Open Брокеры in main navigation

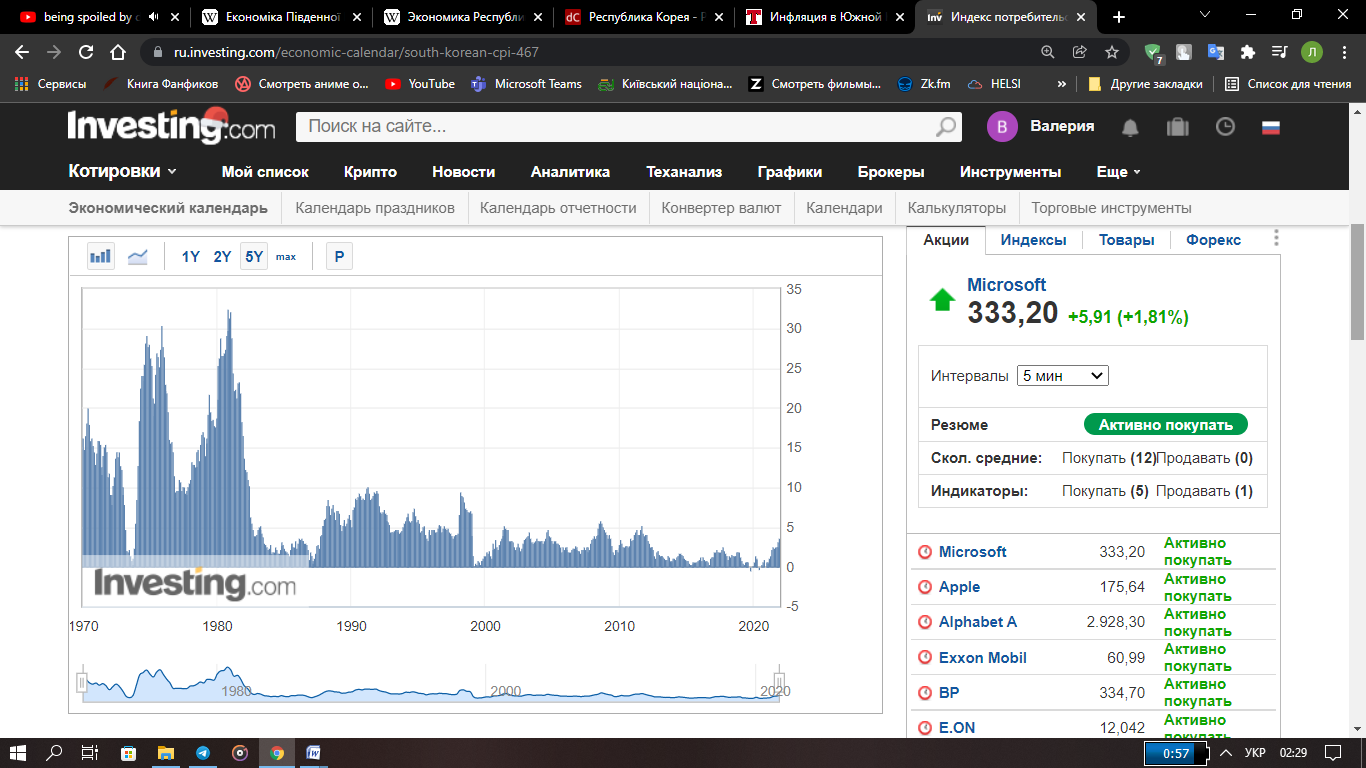pyautogui.click(x=891, y=172)
